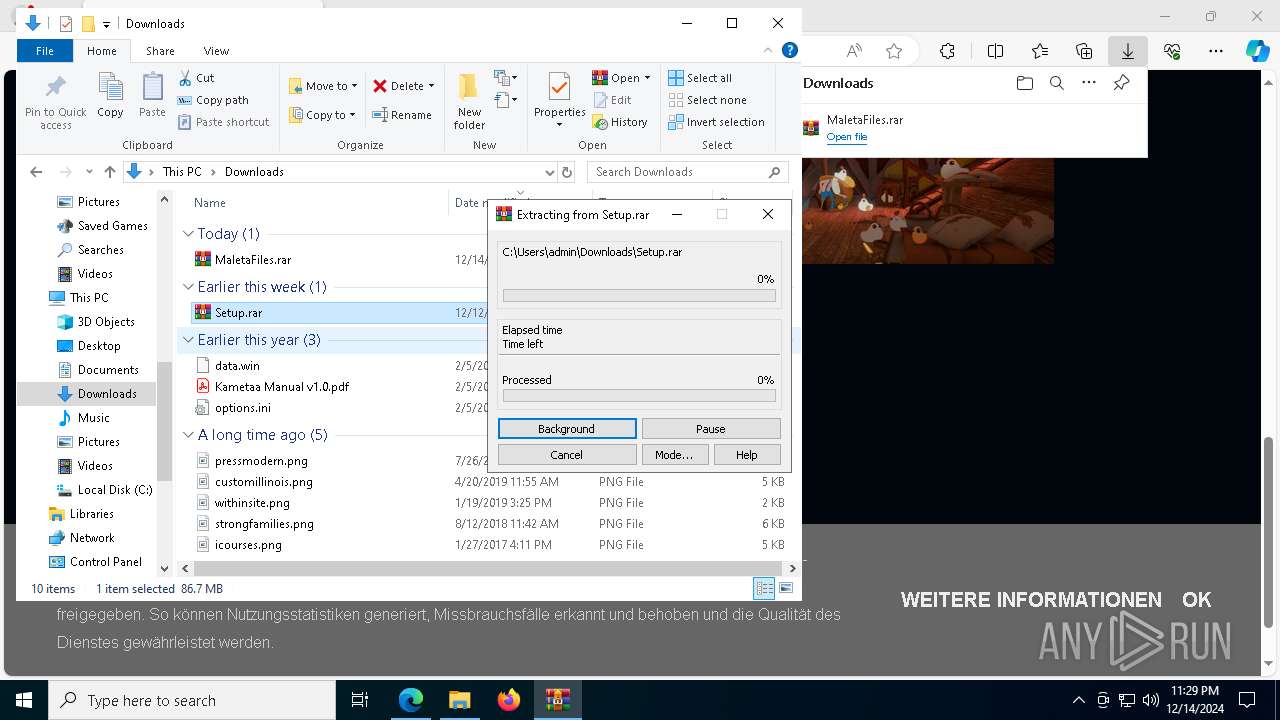This screenshot has height=720, width=1280.
Task: Click OK on cookie notice
Action: coord(1197,600)
